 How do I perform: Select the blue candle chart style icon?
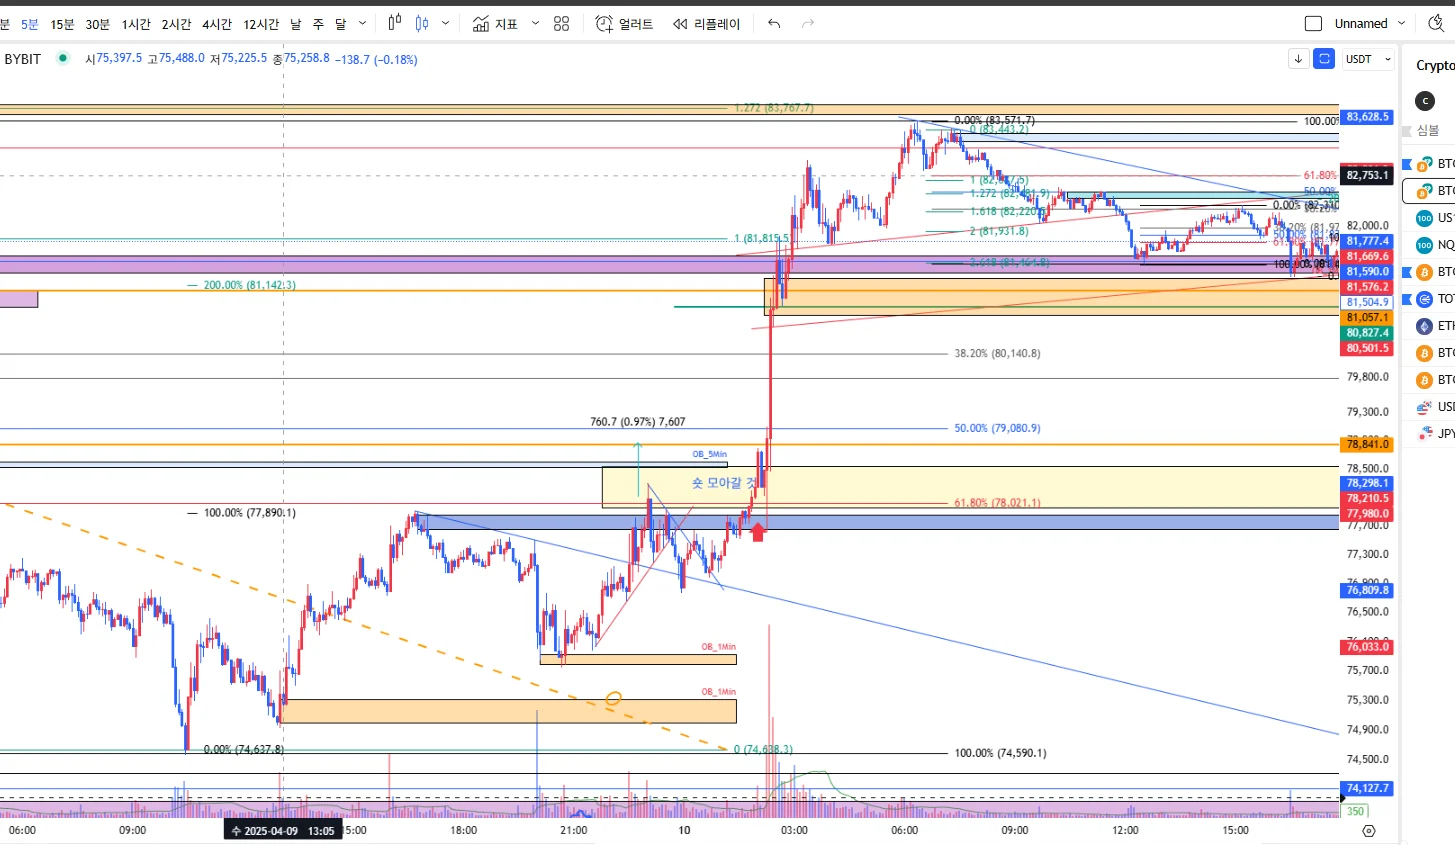point(422,23)
